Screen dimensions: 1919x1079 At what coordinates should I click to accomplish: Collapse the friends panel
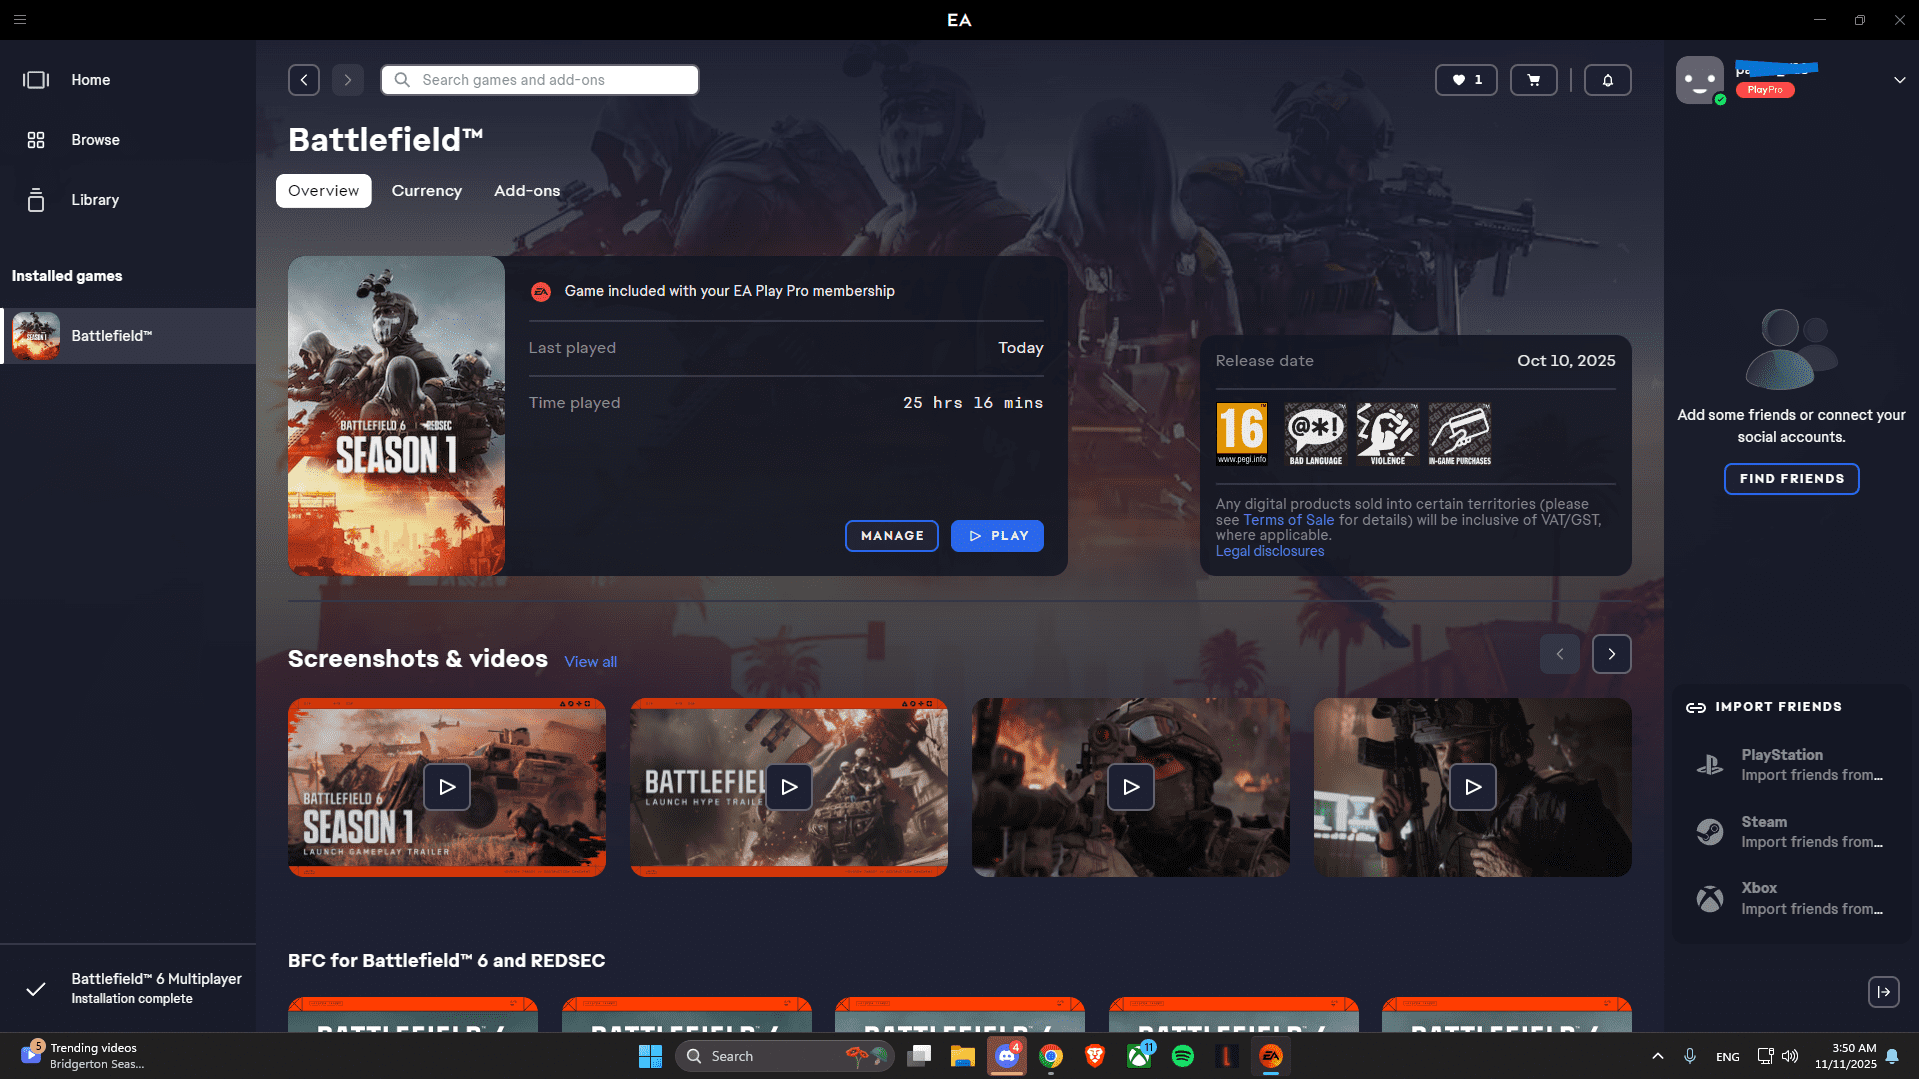click(1883, 992)
